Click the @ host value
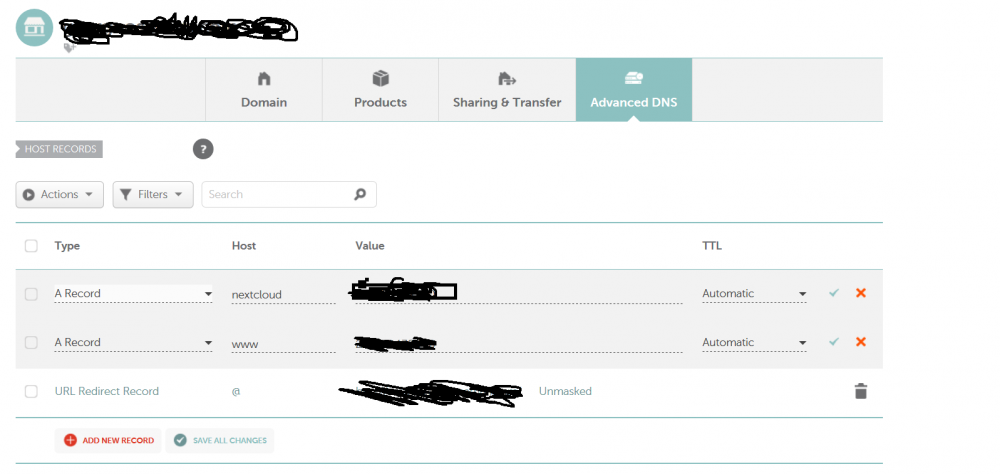The width and height of the screenshot is (1000, 474). tap(236, 391)
